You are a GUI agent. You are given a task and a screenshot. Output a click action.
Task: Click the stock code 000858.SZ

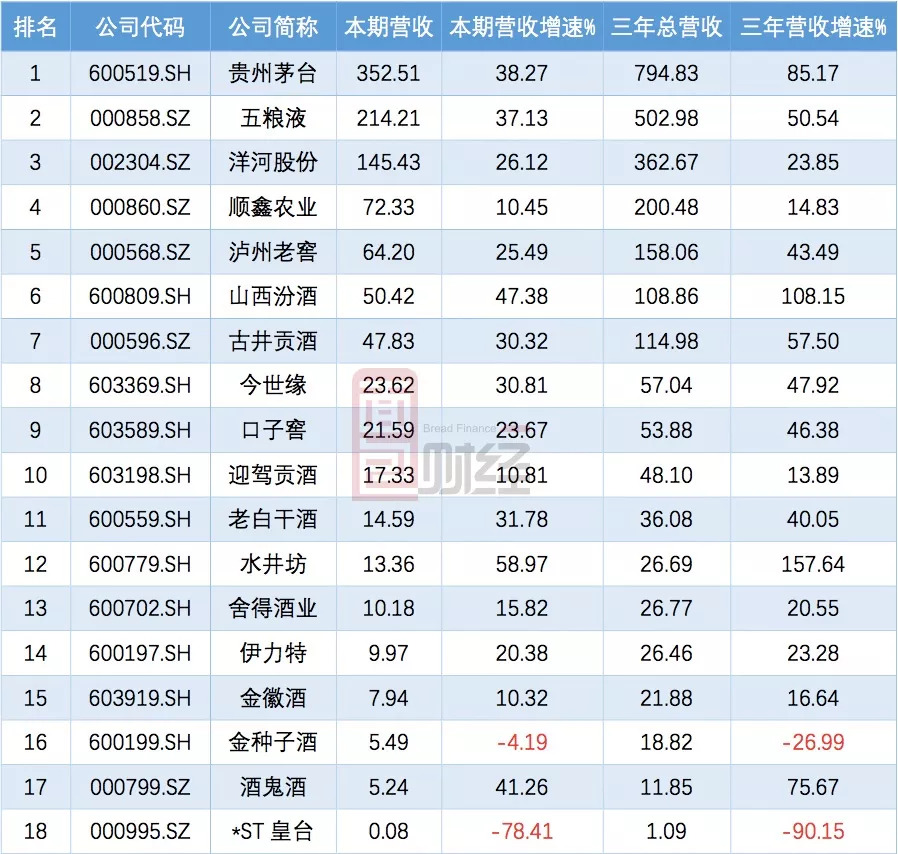pyautogui.click(x=140, y=118)
